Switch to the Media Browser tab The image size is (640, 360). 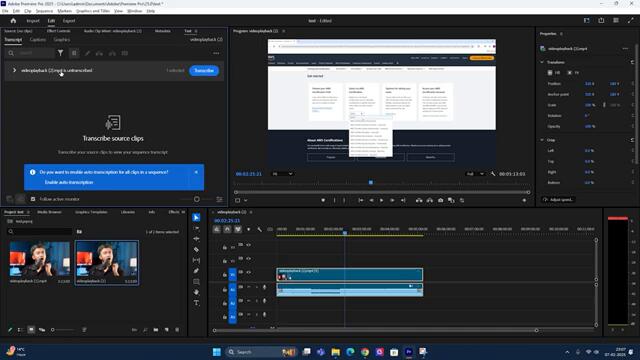point(49,212)
